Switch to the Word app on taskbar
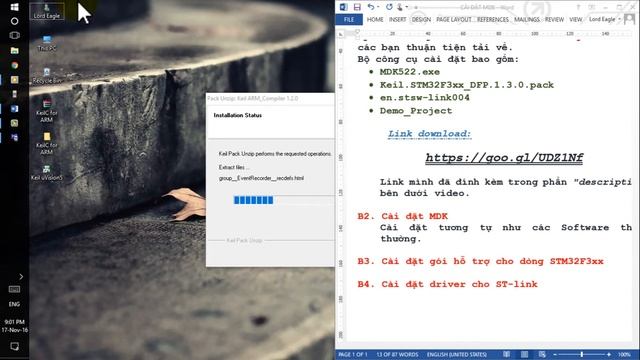This screenshot has width=640, height=360. point(14,109)
